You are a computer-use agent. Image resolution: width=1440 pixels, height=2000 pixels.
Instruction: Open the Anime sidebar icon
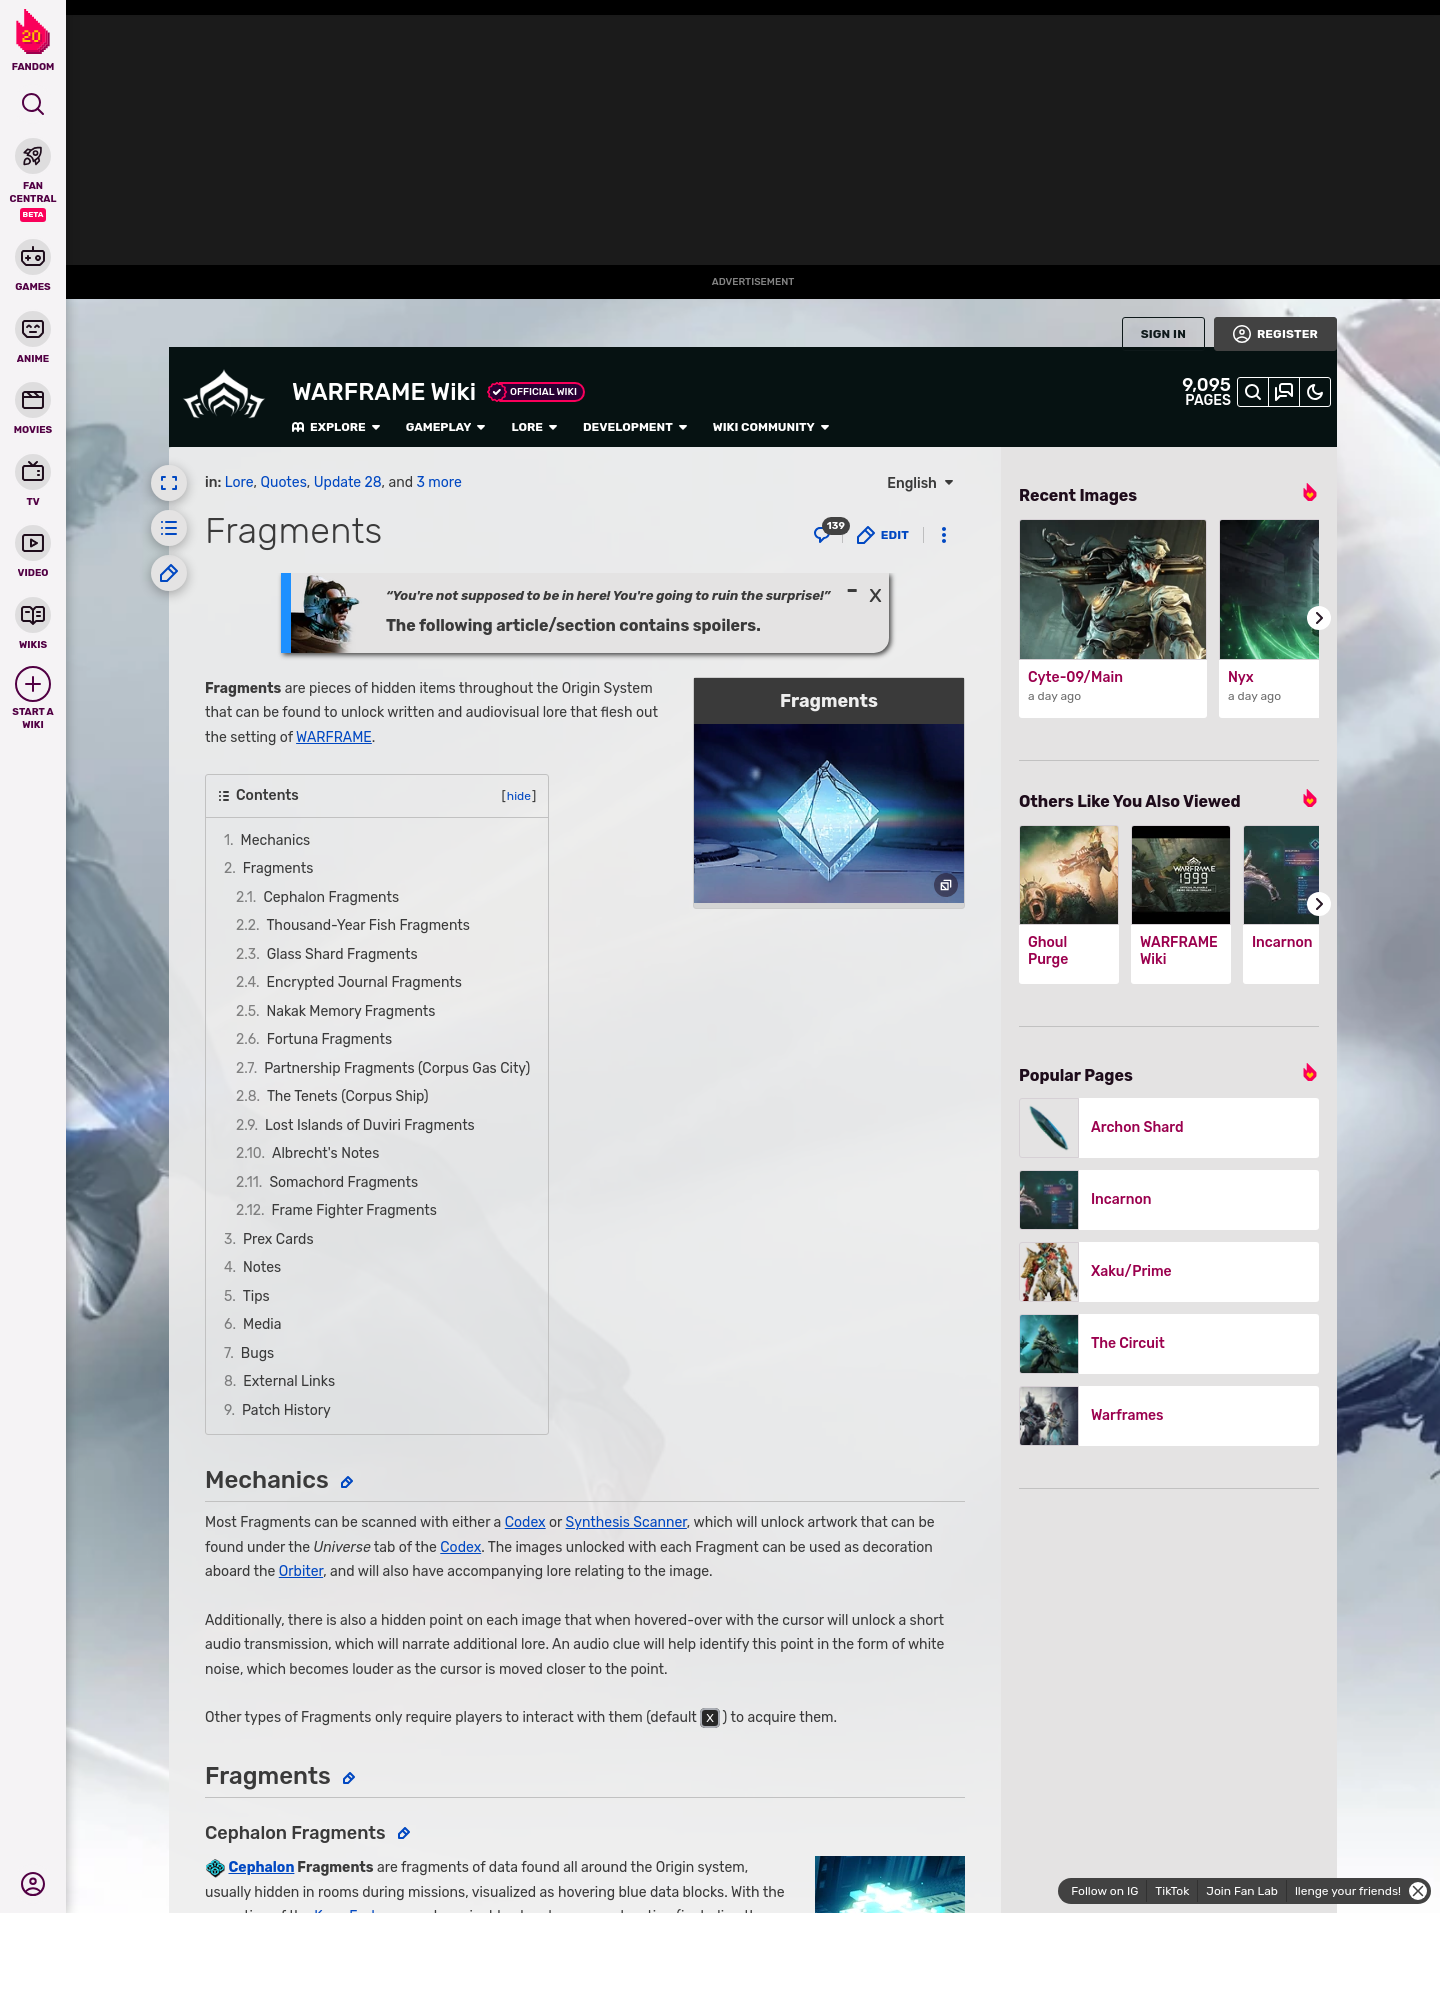coord(33,329)
